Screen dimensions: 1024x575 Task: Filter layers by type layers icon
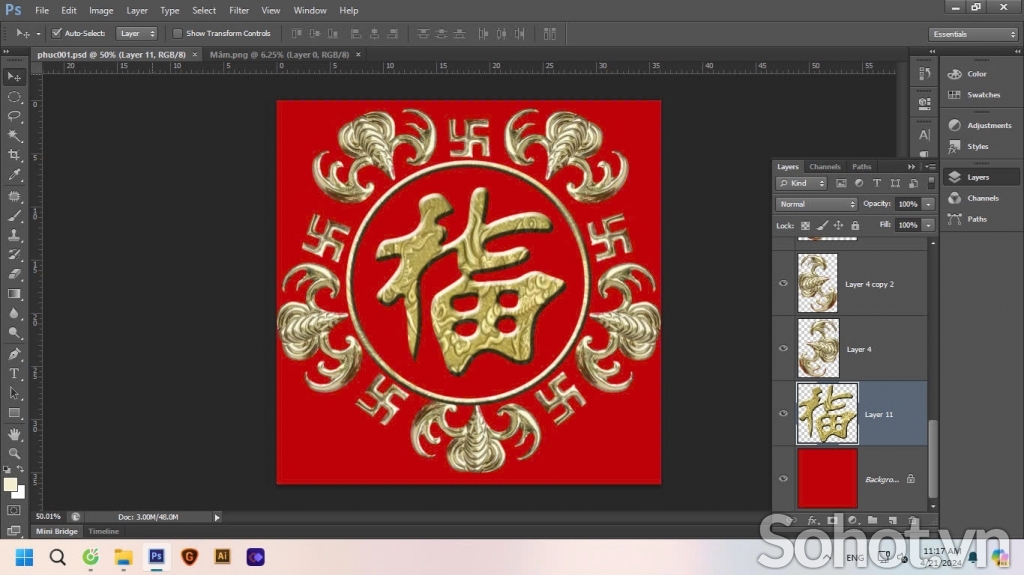pos(877,184)
